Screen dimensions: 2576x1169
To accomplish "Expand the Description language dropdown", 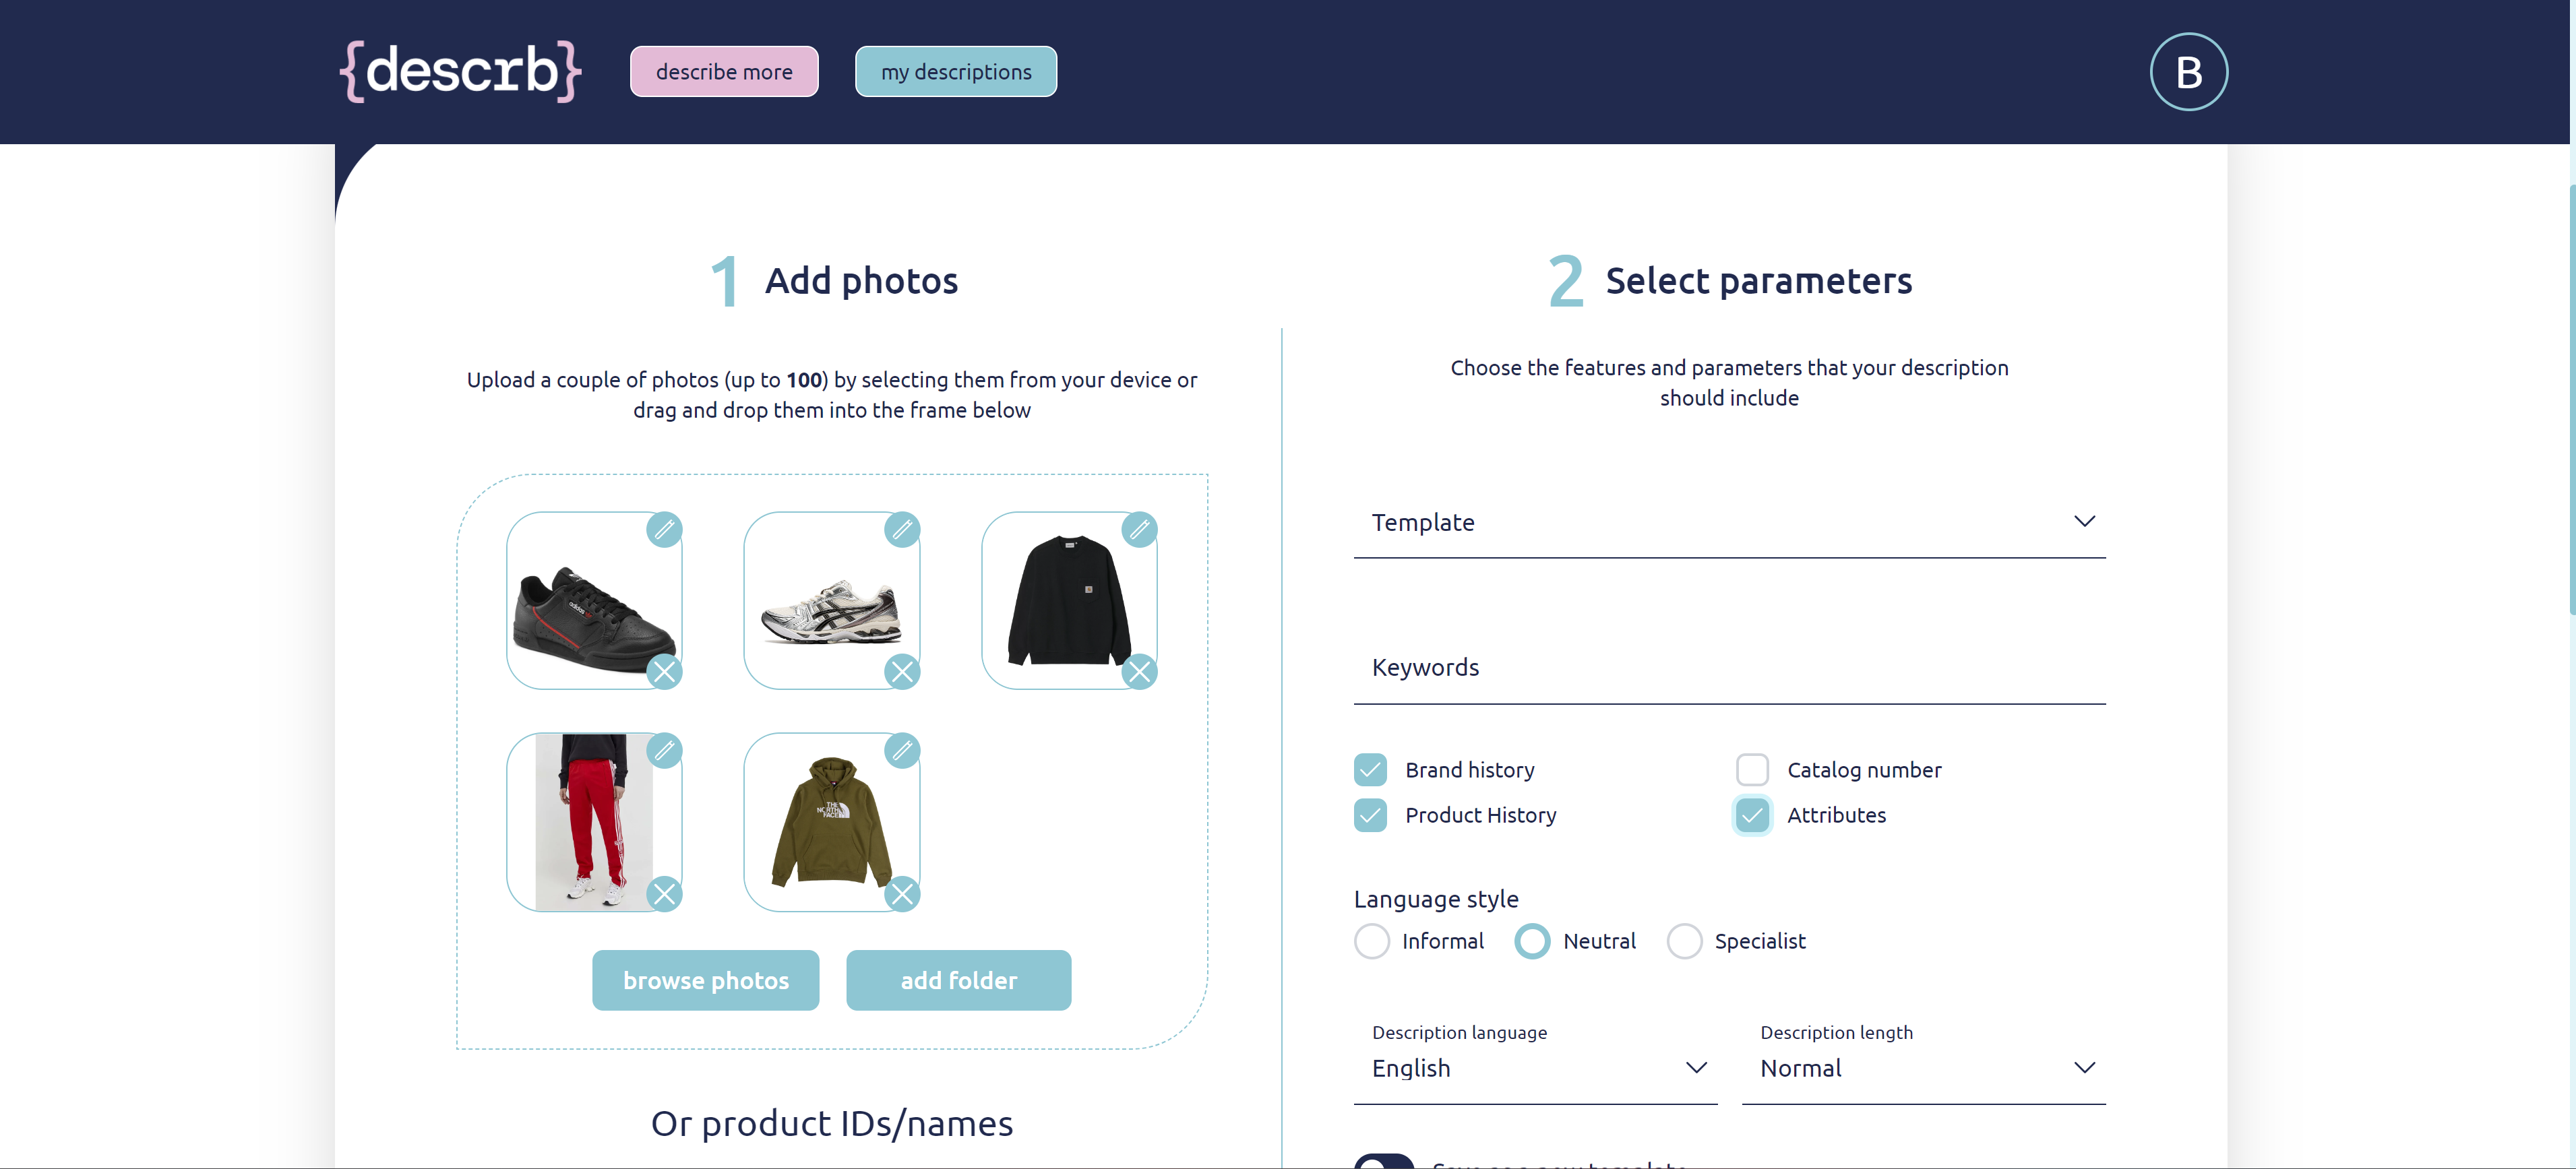I will [1535, 1068].
